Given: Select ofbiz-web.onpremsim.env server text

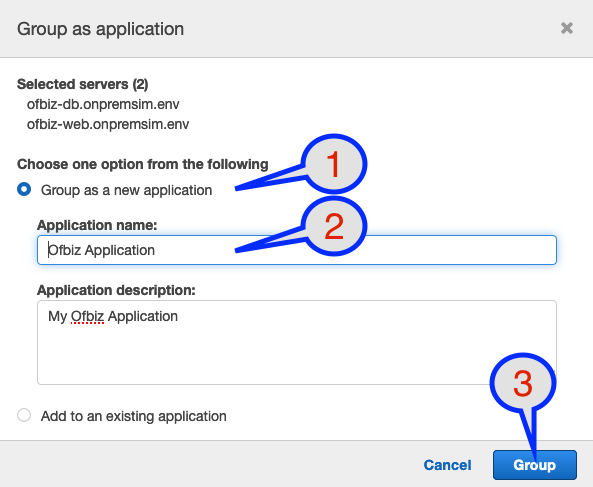Looking at the screenshot, I should coord(108,124).
